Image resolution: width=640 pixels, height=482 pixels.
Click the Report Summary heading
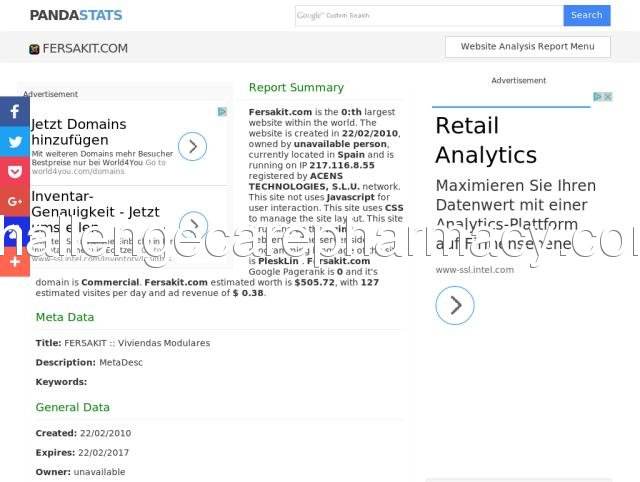click(296, 87)
